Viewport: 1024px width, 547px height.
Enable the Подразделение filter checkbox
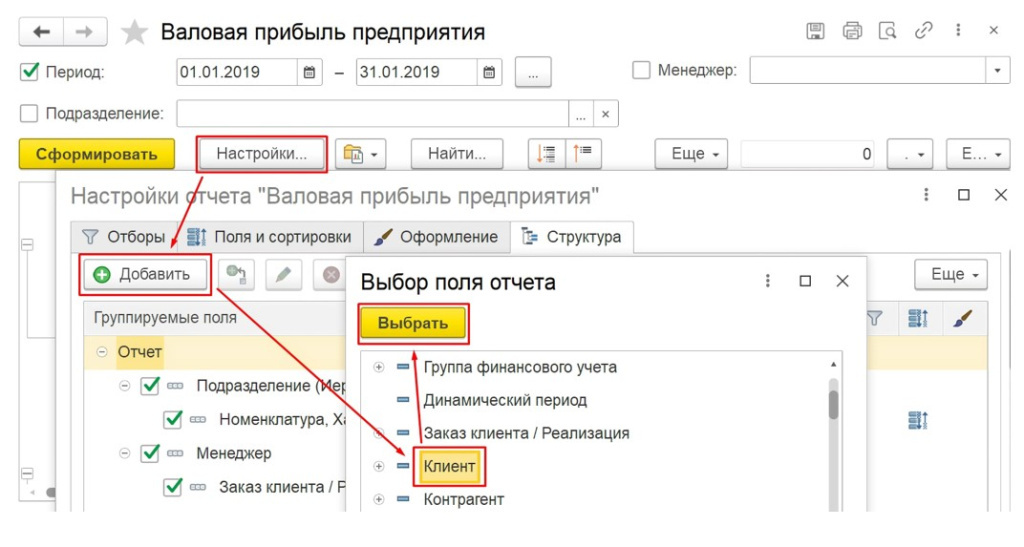[29, 113]
